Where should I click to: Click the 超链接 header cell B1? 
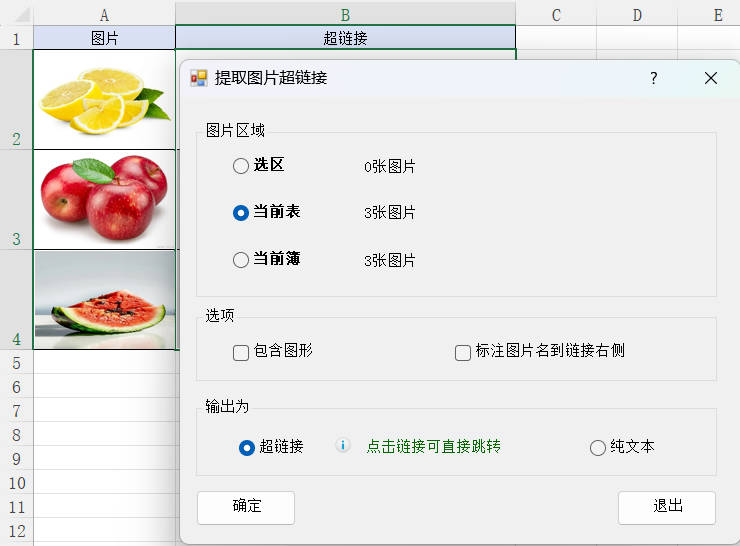345,38
